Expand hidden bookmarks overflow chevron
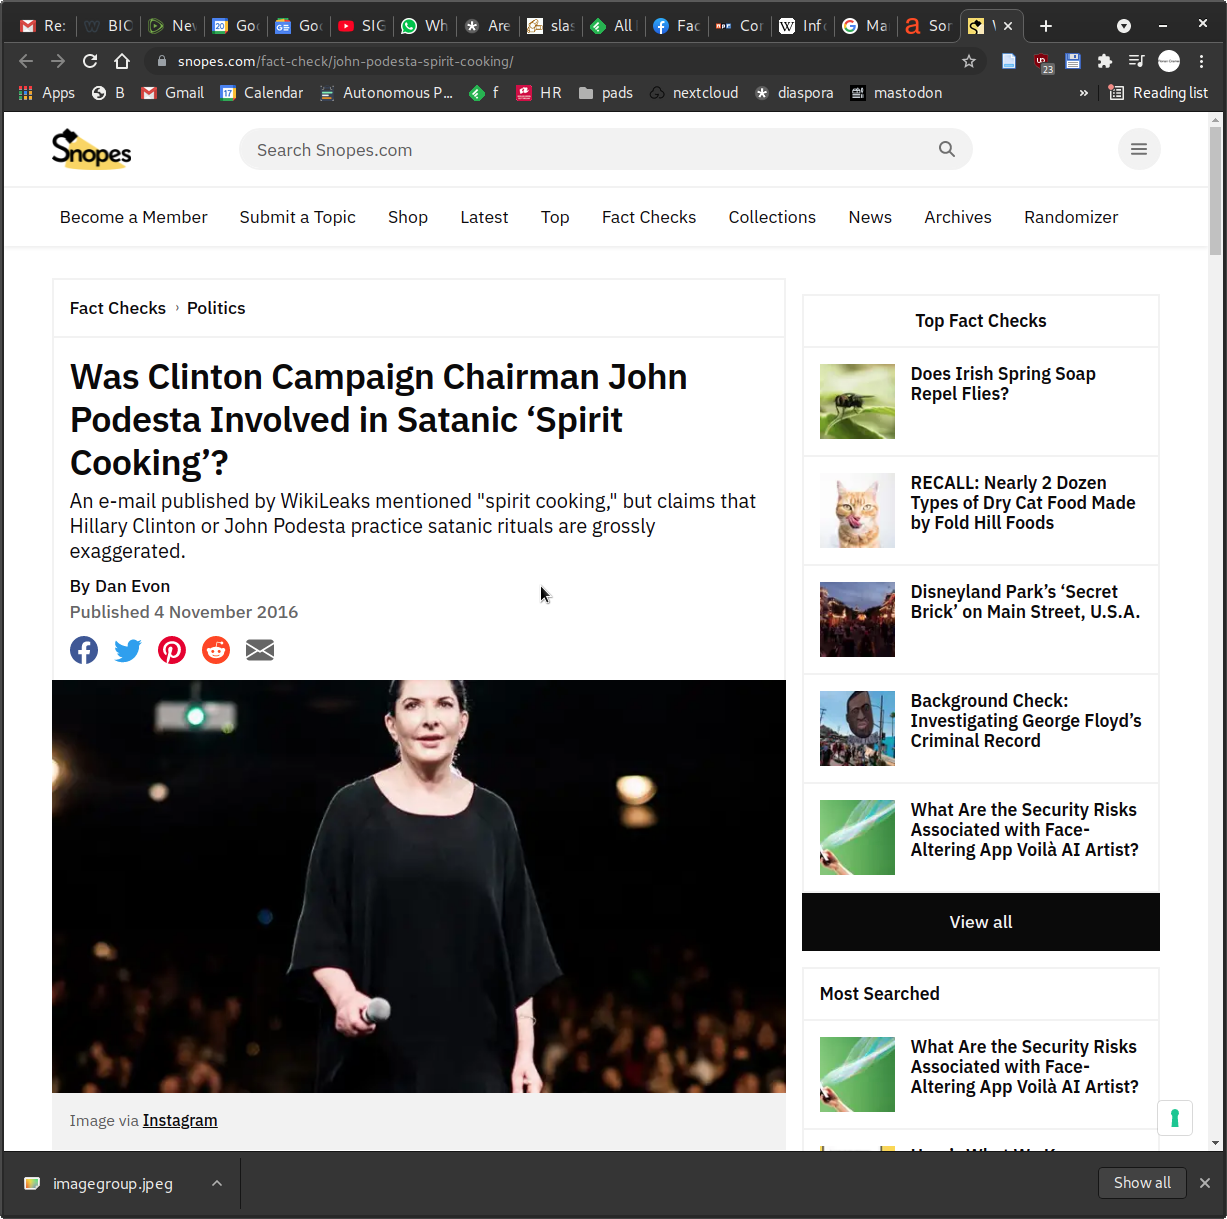Screen dimensions: 1227x1219 [1083, 93]
